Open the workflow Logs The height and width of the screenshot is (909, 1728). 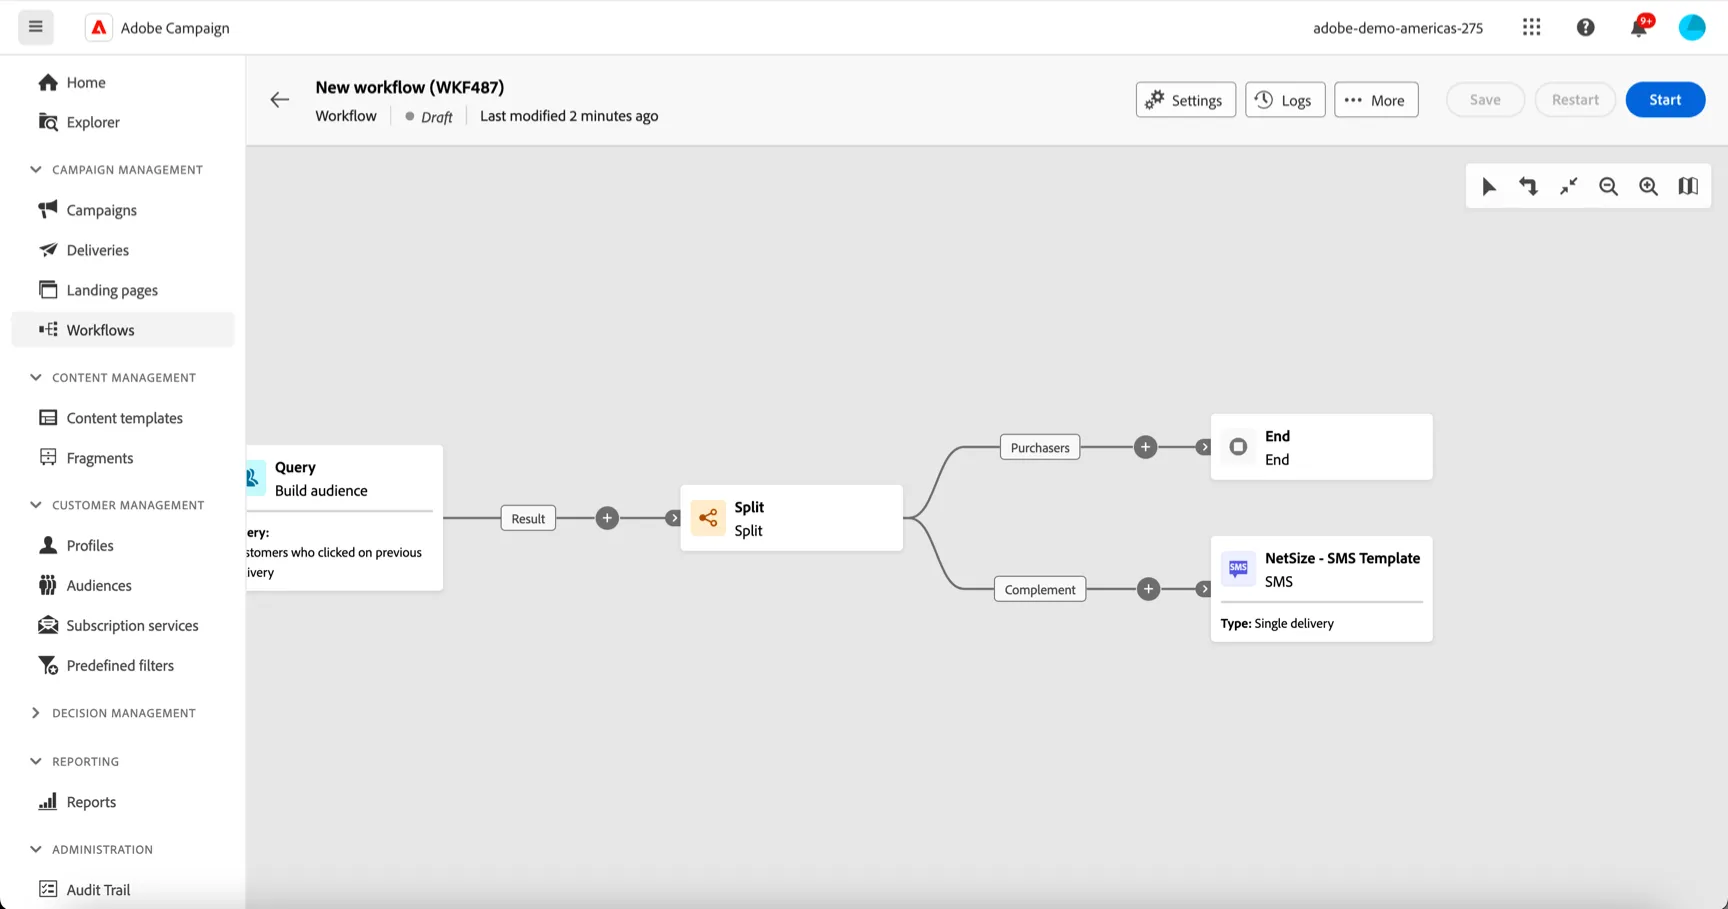click(1285, 100)
